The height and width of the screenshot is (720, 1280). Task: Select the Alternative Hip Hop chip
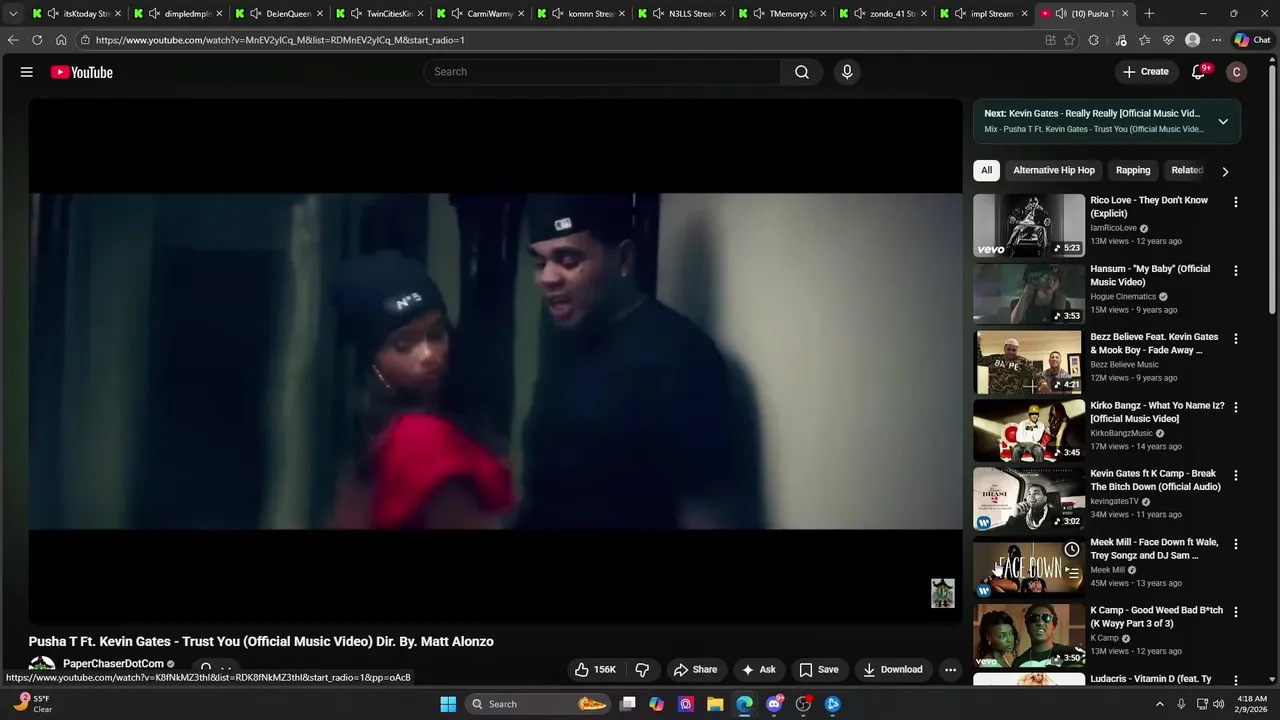click(x=1054, y=170)
